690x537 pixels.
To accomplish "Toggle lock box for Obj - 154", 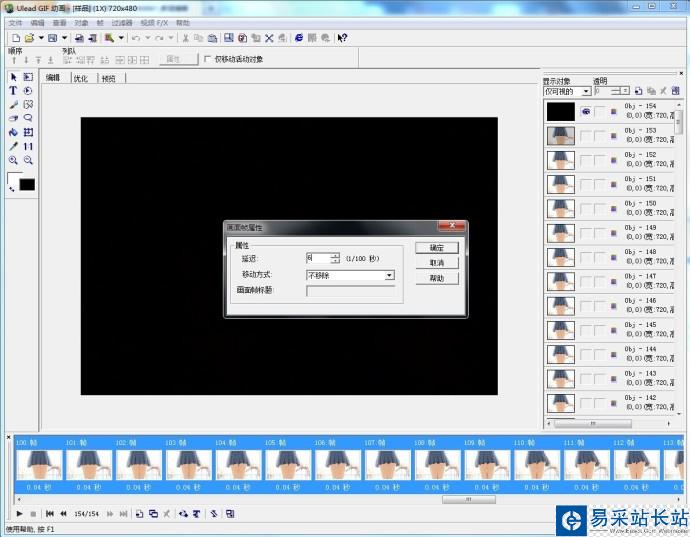I will click(599, 112).
